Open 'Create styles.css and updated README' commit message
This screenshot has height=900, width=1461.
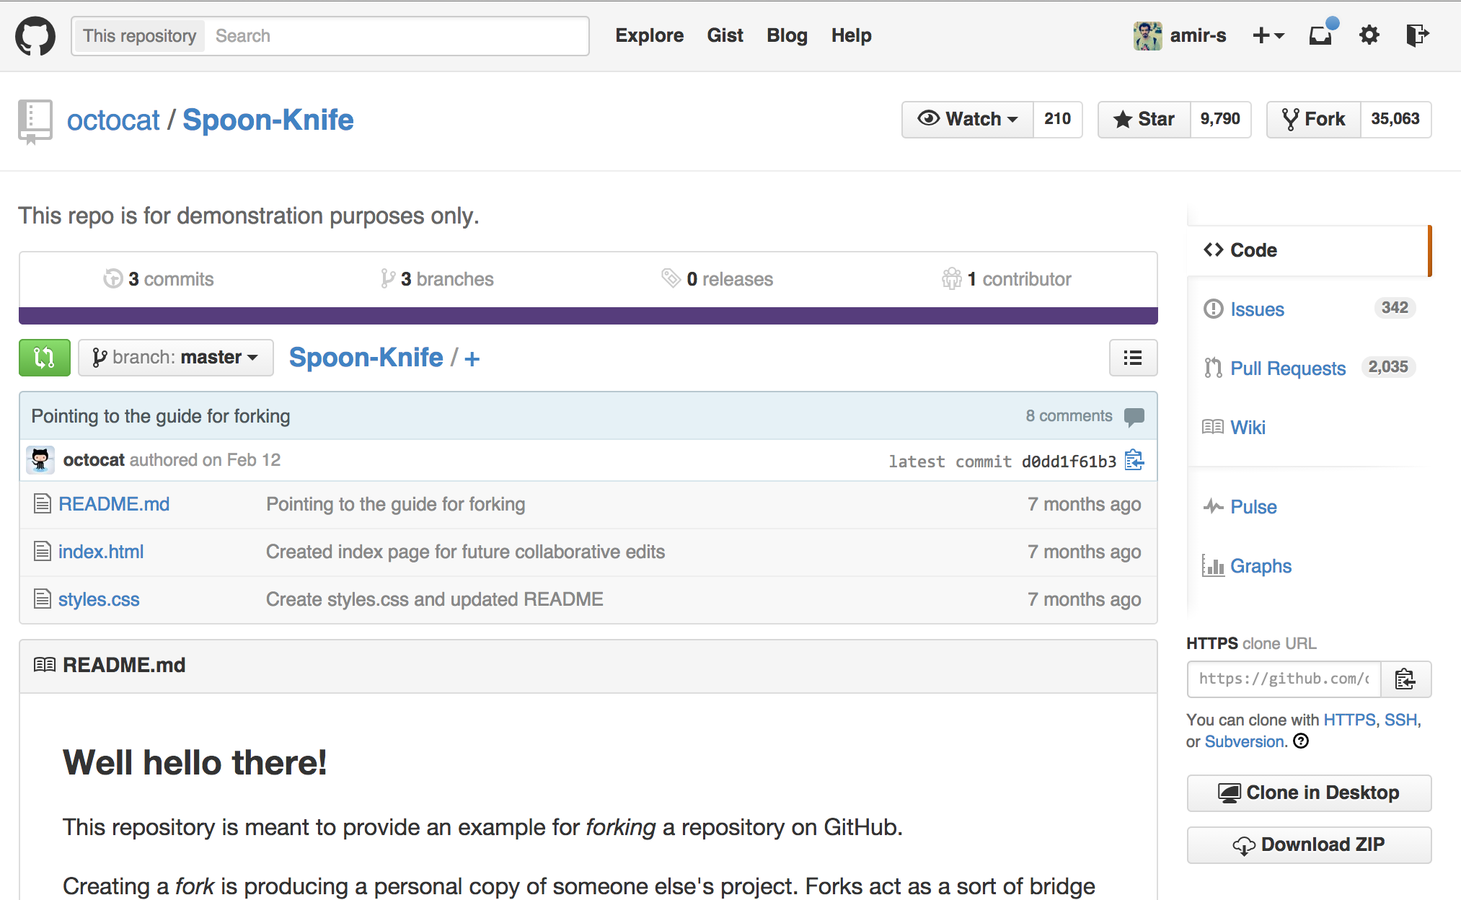434,599
